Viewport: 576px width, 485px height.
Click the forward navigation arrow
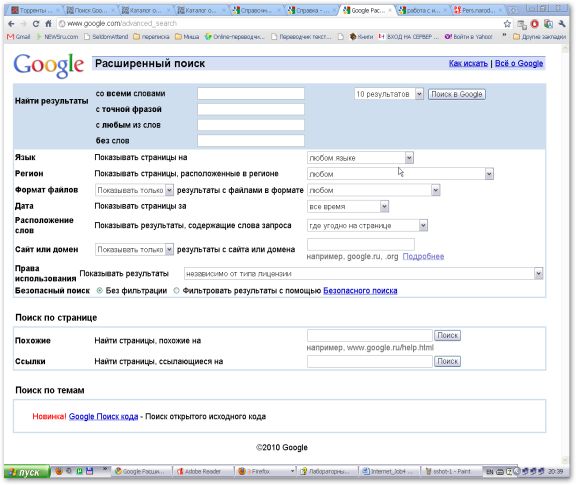click(24, 24)
